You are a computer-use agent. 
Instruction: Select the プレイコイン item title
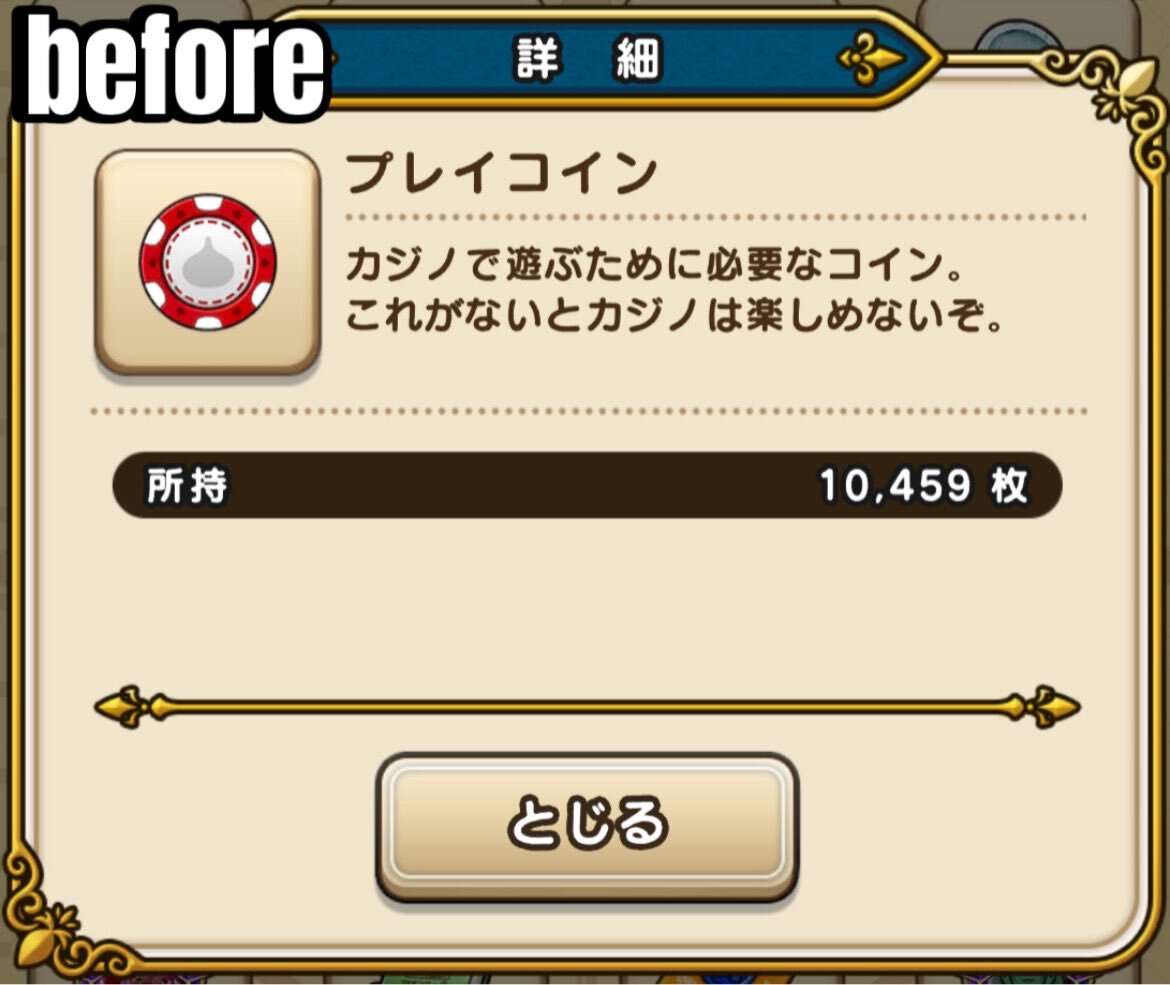click(501, 174)
